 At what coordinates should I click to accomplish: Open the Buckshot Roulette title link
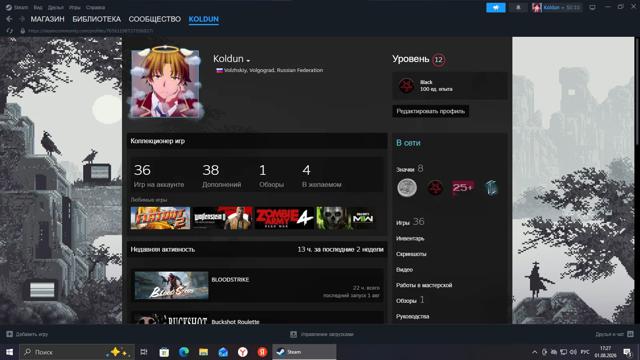pyautogui.click(x=236, y=322)
